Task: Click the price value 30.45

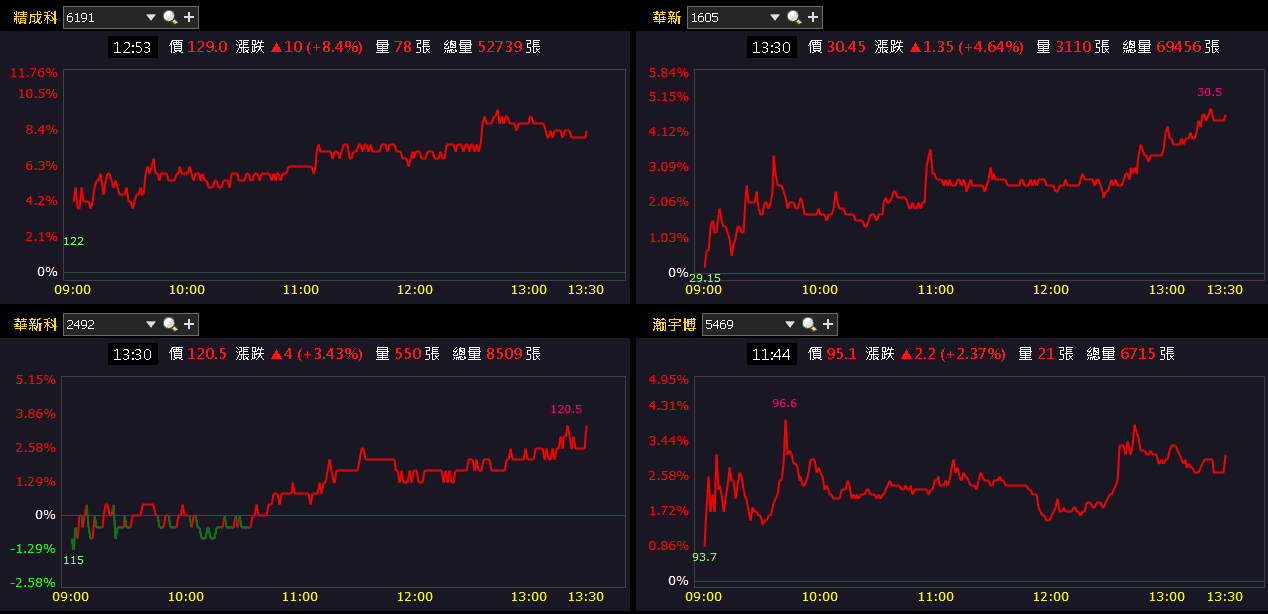Action: (846, 47)
